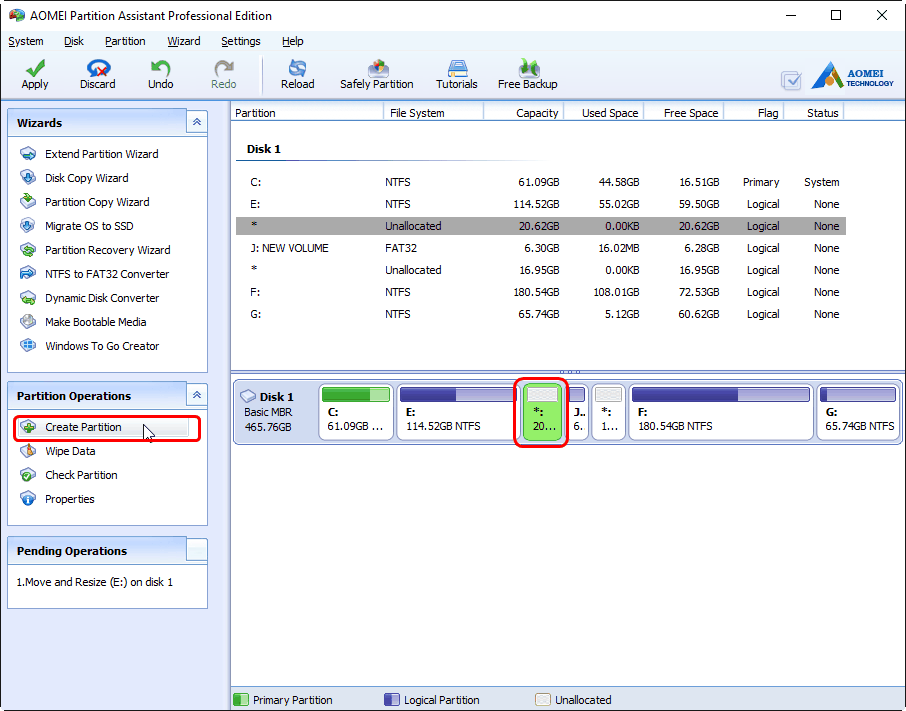
Task: Open Properties in Partition Operations
Action: pyautogui.click(x=69, y=499)
